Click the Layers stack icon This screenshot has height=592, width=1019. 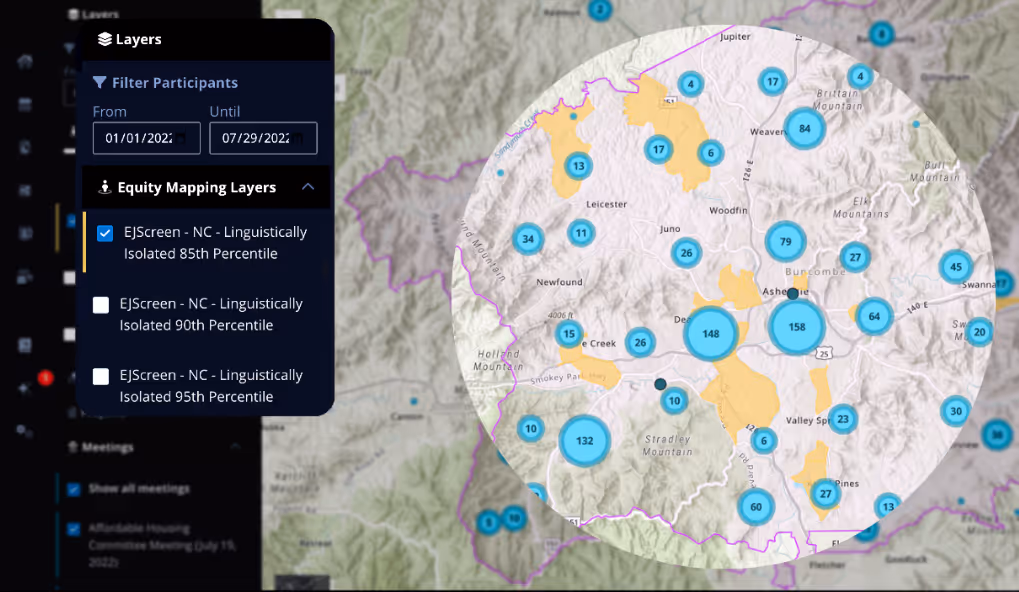(x=104, y=40)
